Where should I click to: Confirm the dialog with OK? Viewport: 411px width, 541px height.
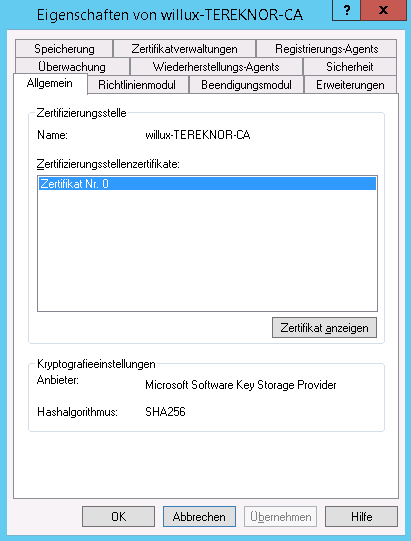(x=118, y=517)
